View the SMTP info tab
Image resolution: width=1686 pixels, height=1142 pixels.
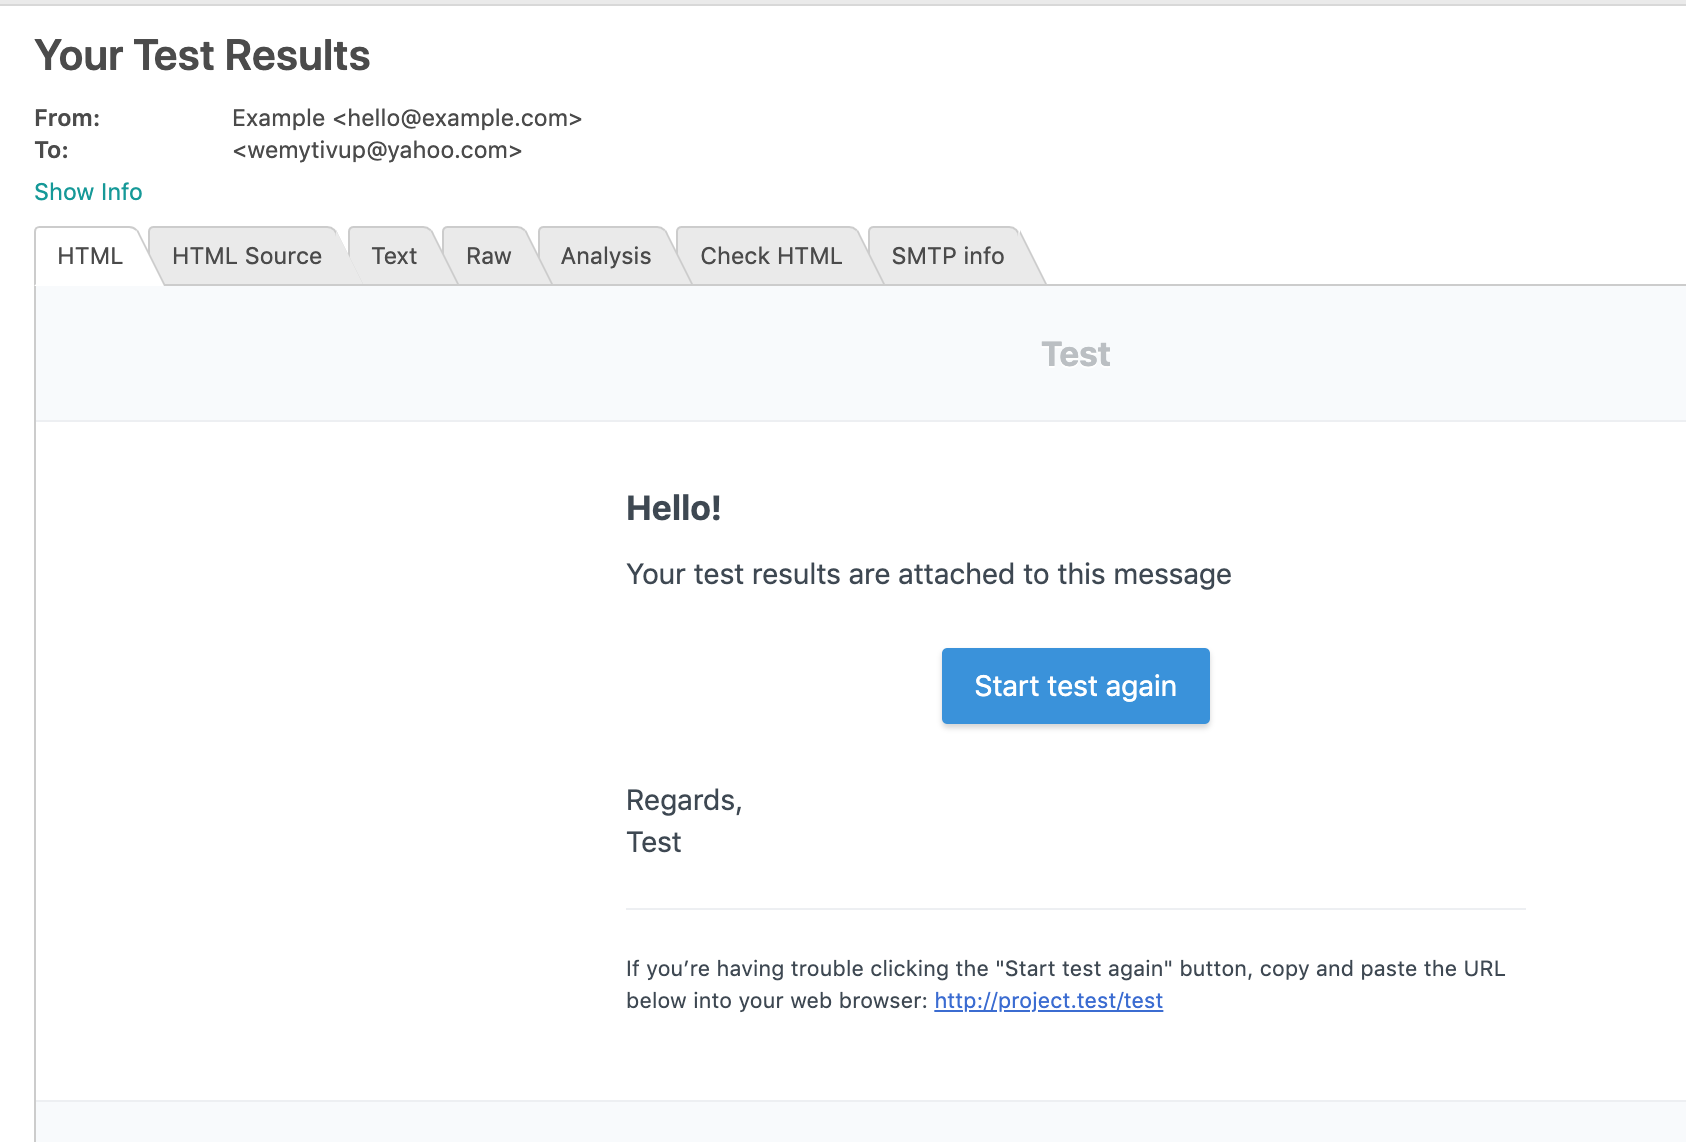tap(947, 256)
